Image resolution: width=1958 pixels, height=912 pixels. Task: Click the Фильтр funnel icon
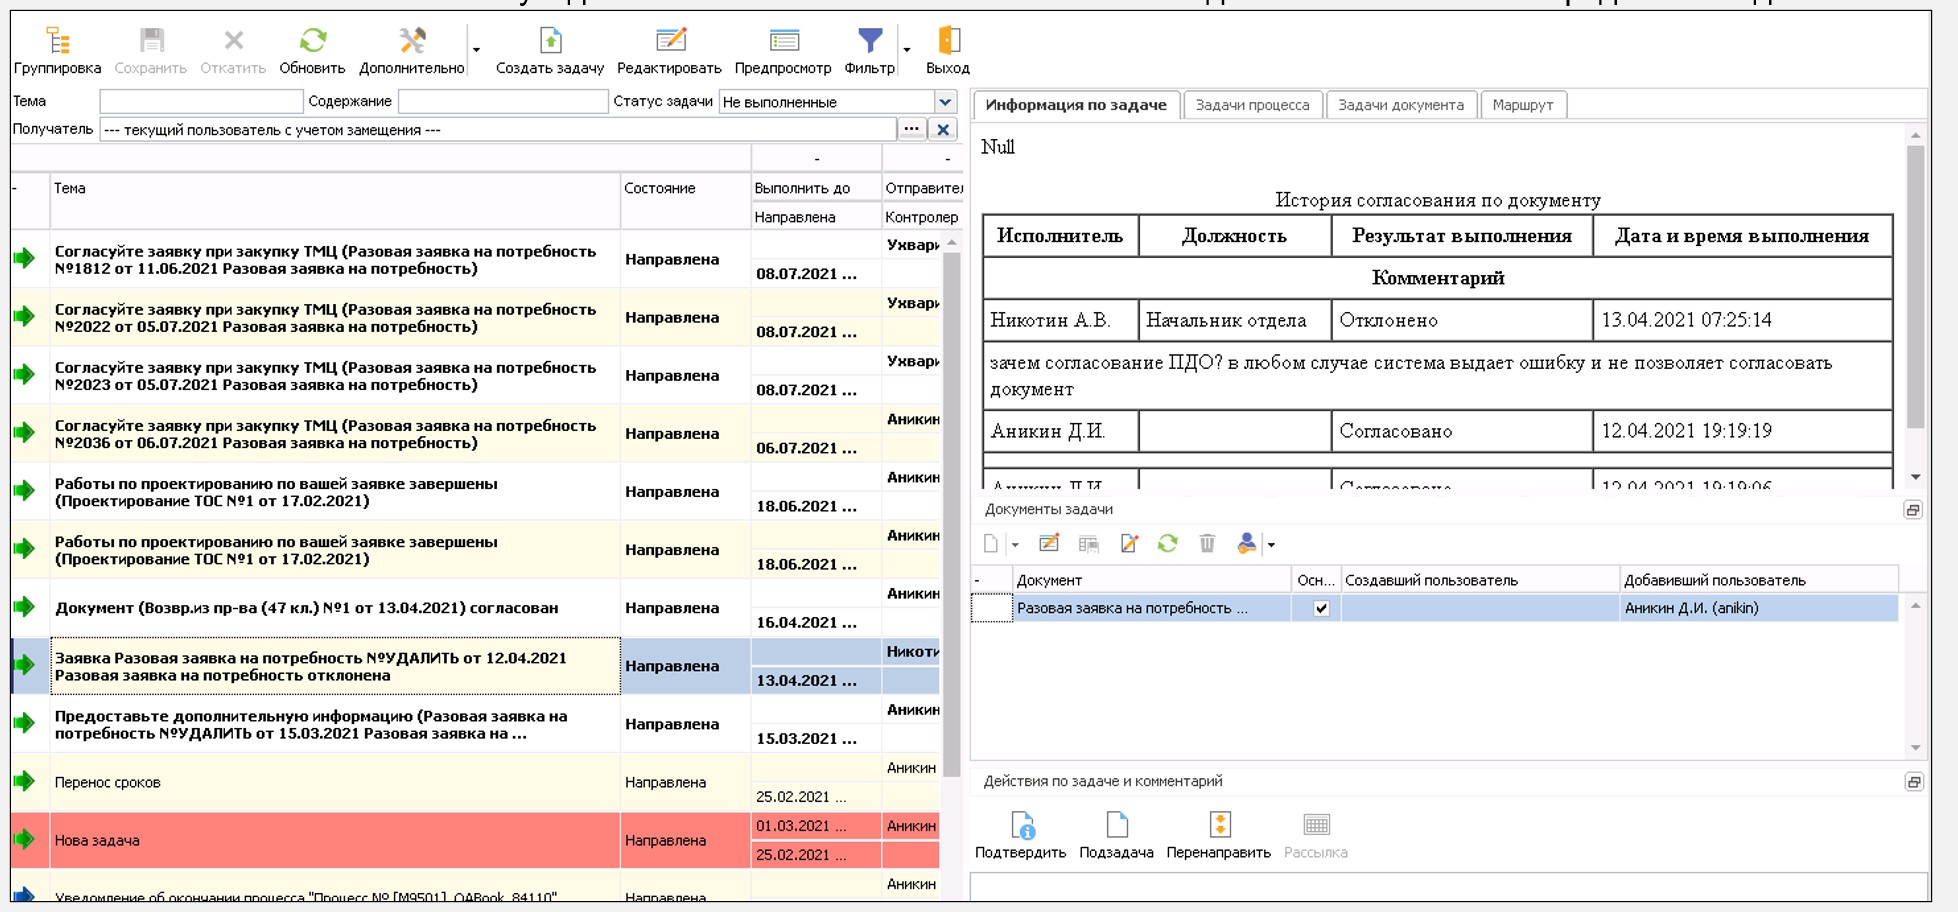pyautogui.click(x=869, y=42)
